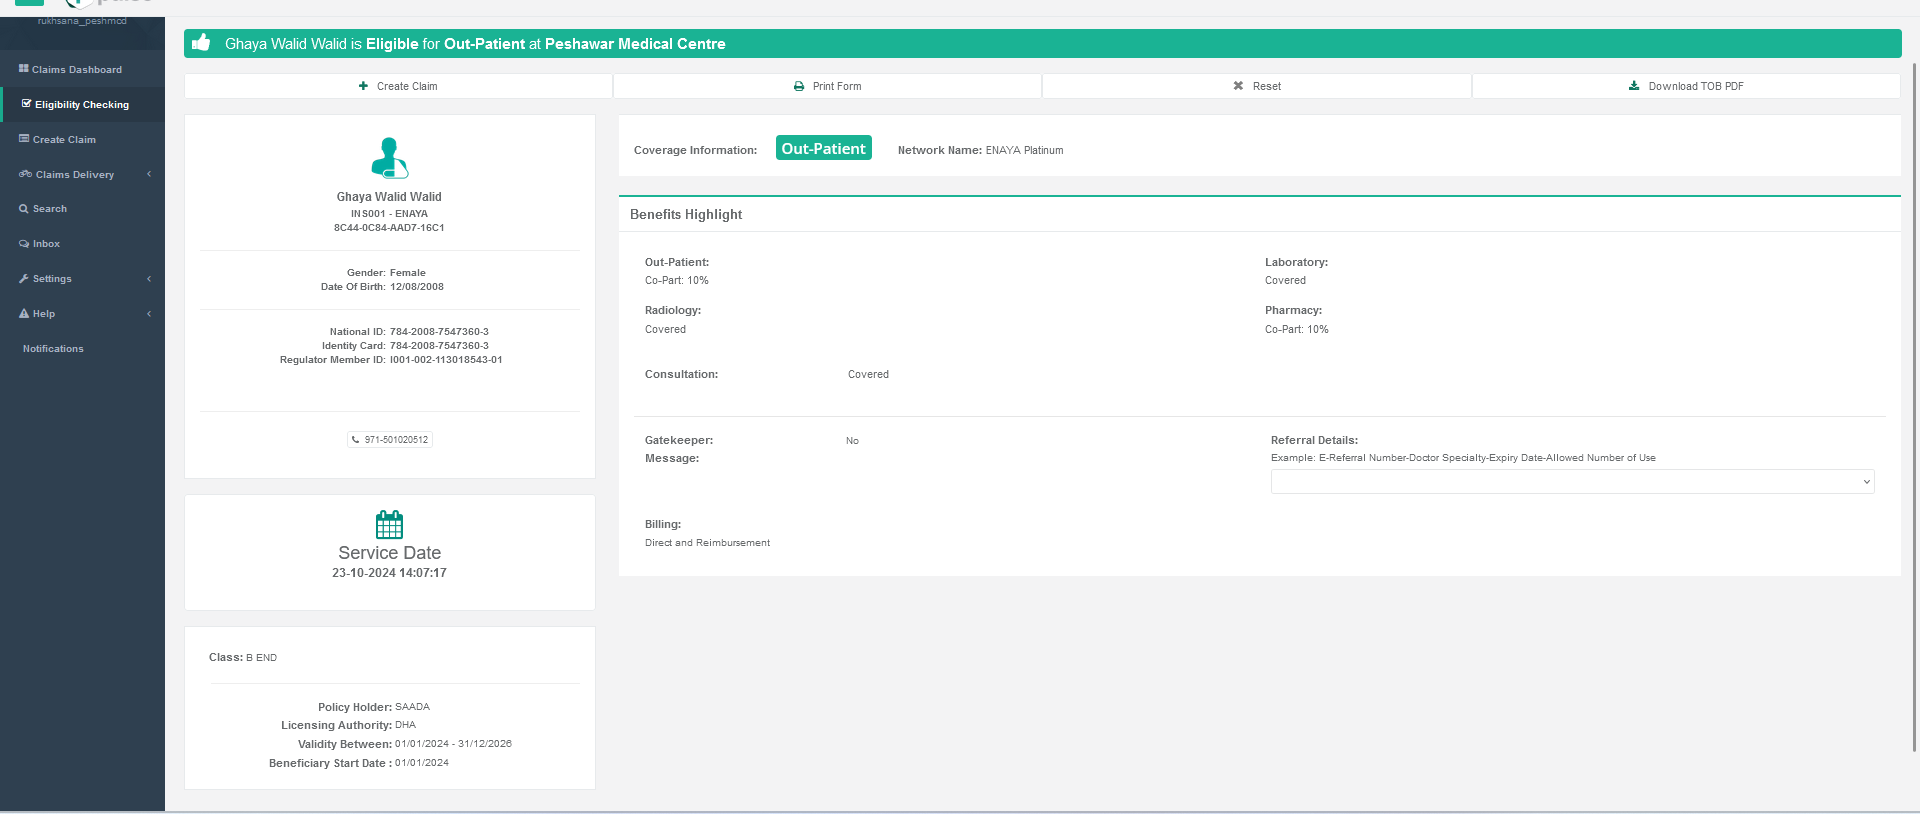This screenshot has width=1920, height=814.
Task: Click the download icon for TOB PDF
Action: point(1634,87)
